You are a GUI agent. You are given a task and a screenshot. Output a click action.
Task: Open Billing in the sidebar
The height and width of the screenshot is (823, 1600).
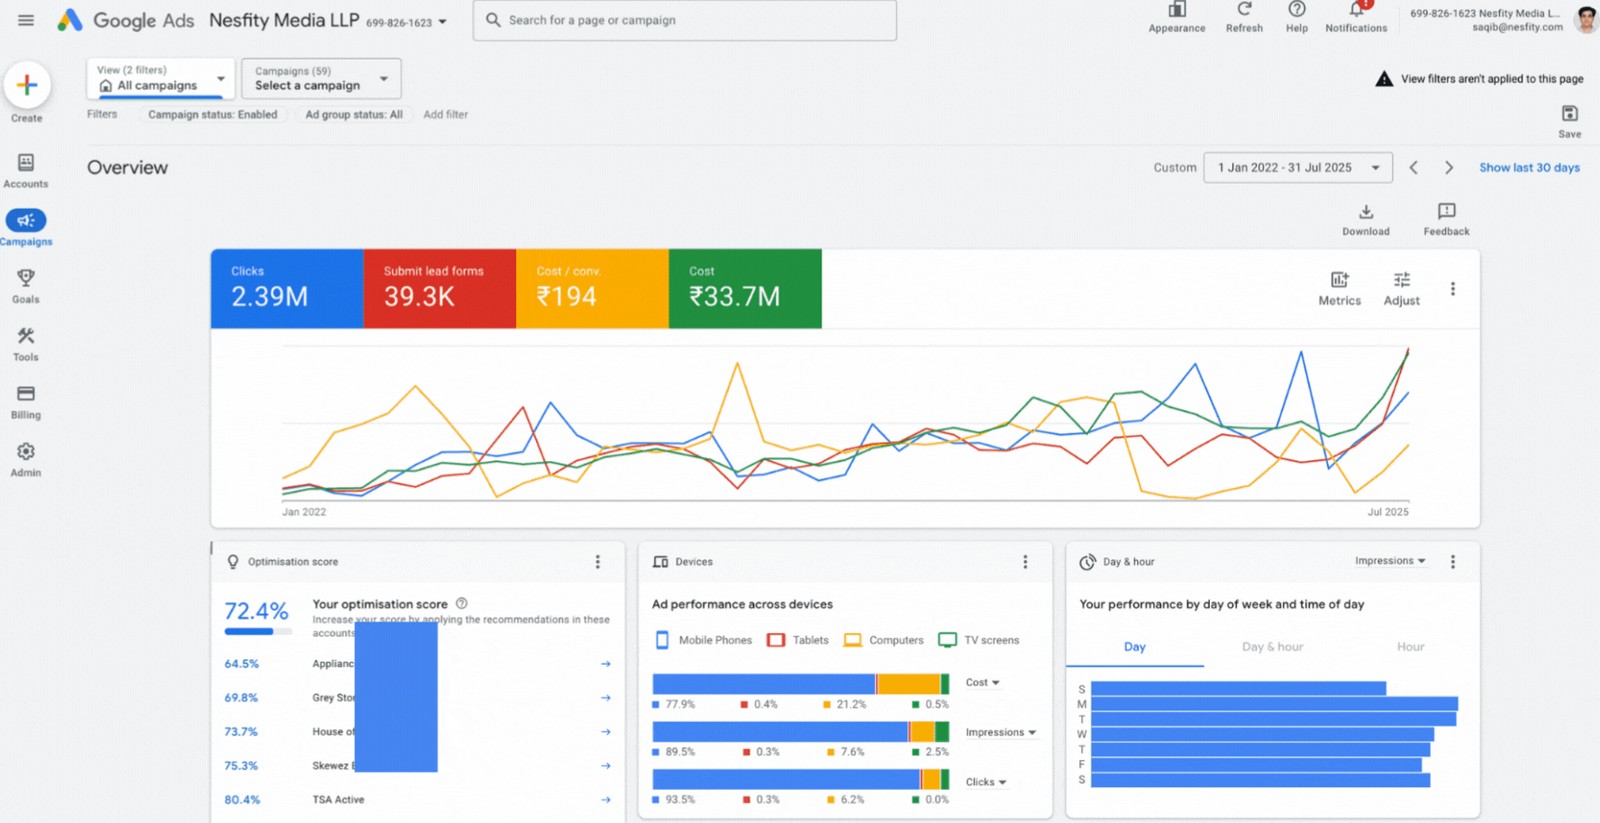click(26, 401)
